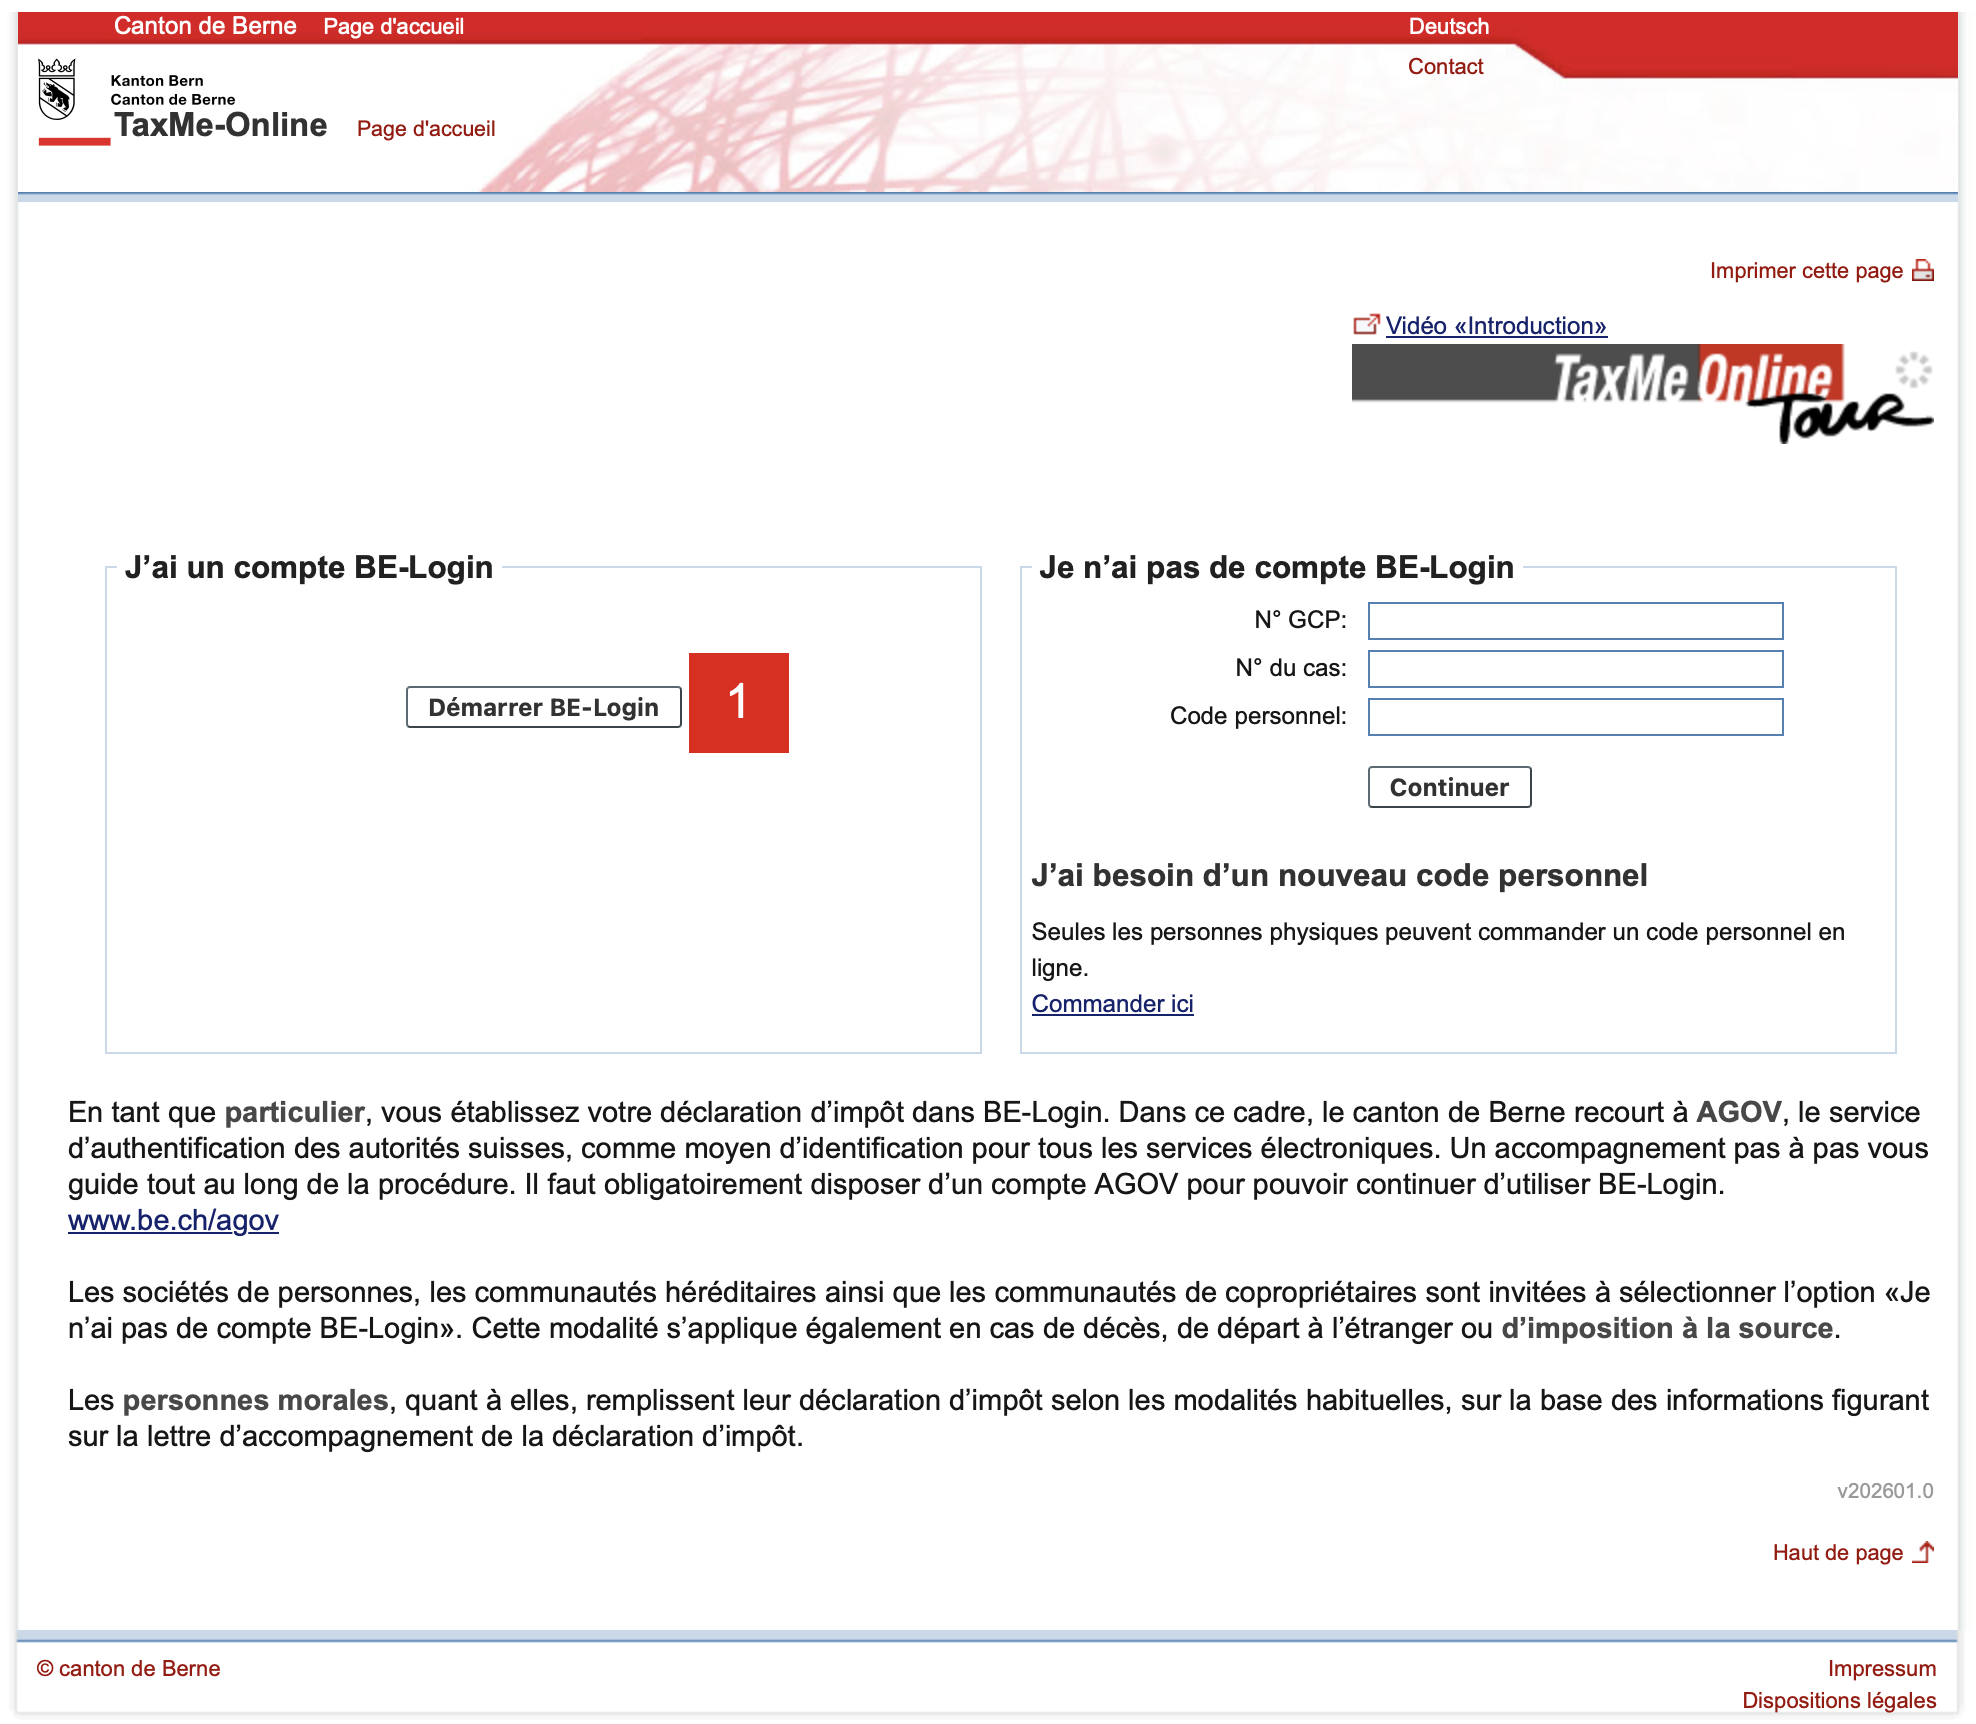
Task: Open Contact in the top navigation
Action: click(1445, 66)
